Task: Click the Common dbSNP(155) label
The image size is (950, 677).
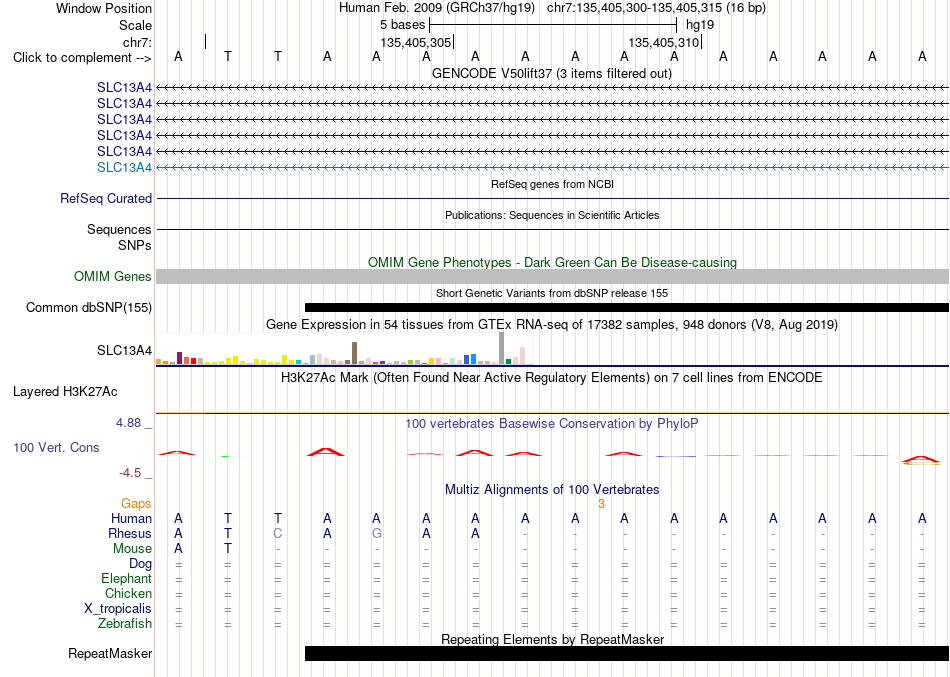Action: click(89, 307)
